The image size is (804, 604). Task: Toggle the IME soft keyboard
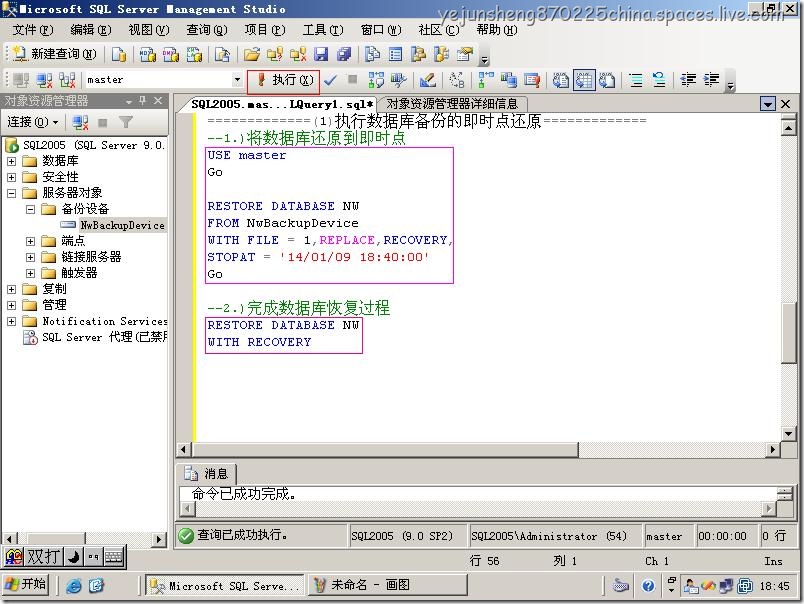[114, 557]
